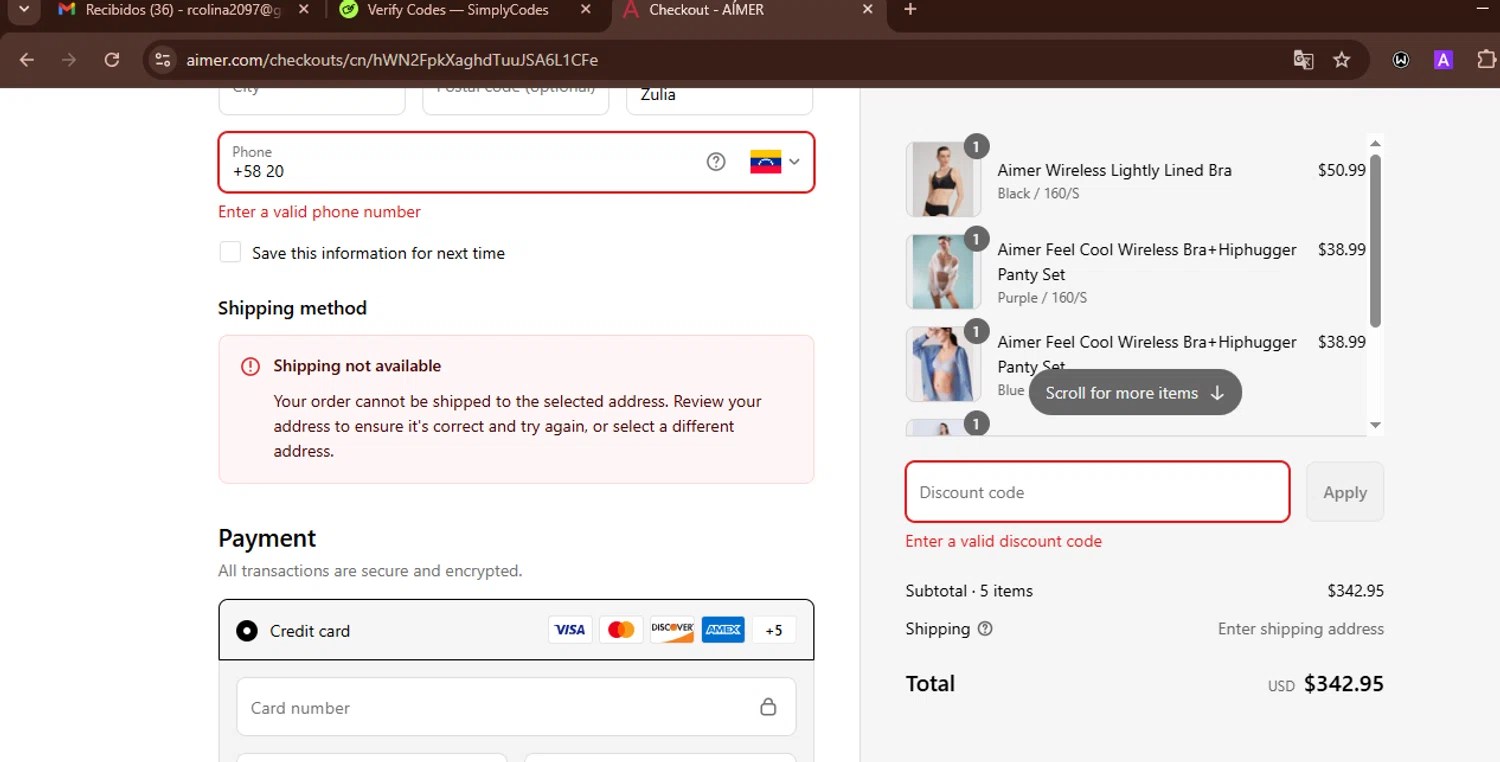1500x762 pixels.
Task: Click the Visa card logo
Action: tap(570, 629)
